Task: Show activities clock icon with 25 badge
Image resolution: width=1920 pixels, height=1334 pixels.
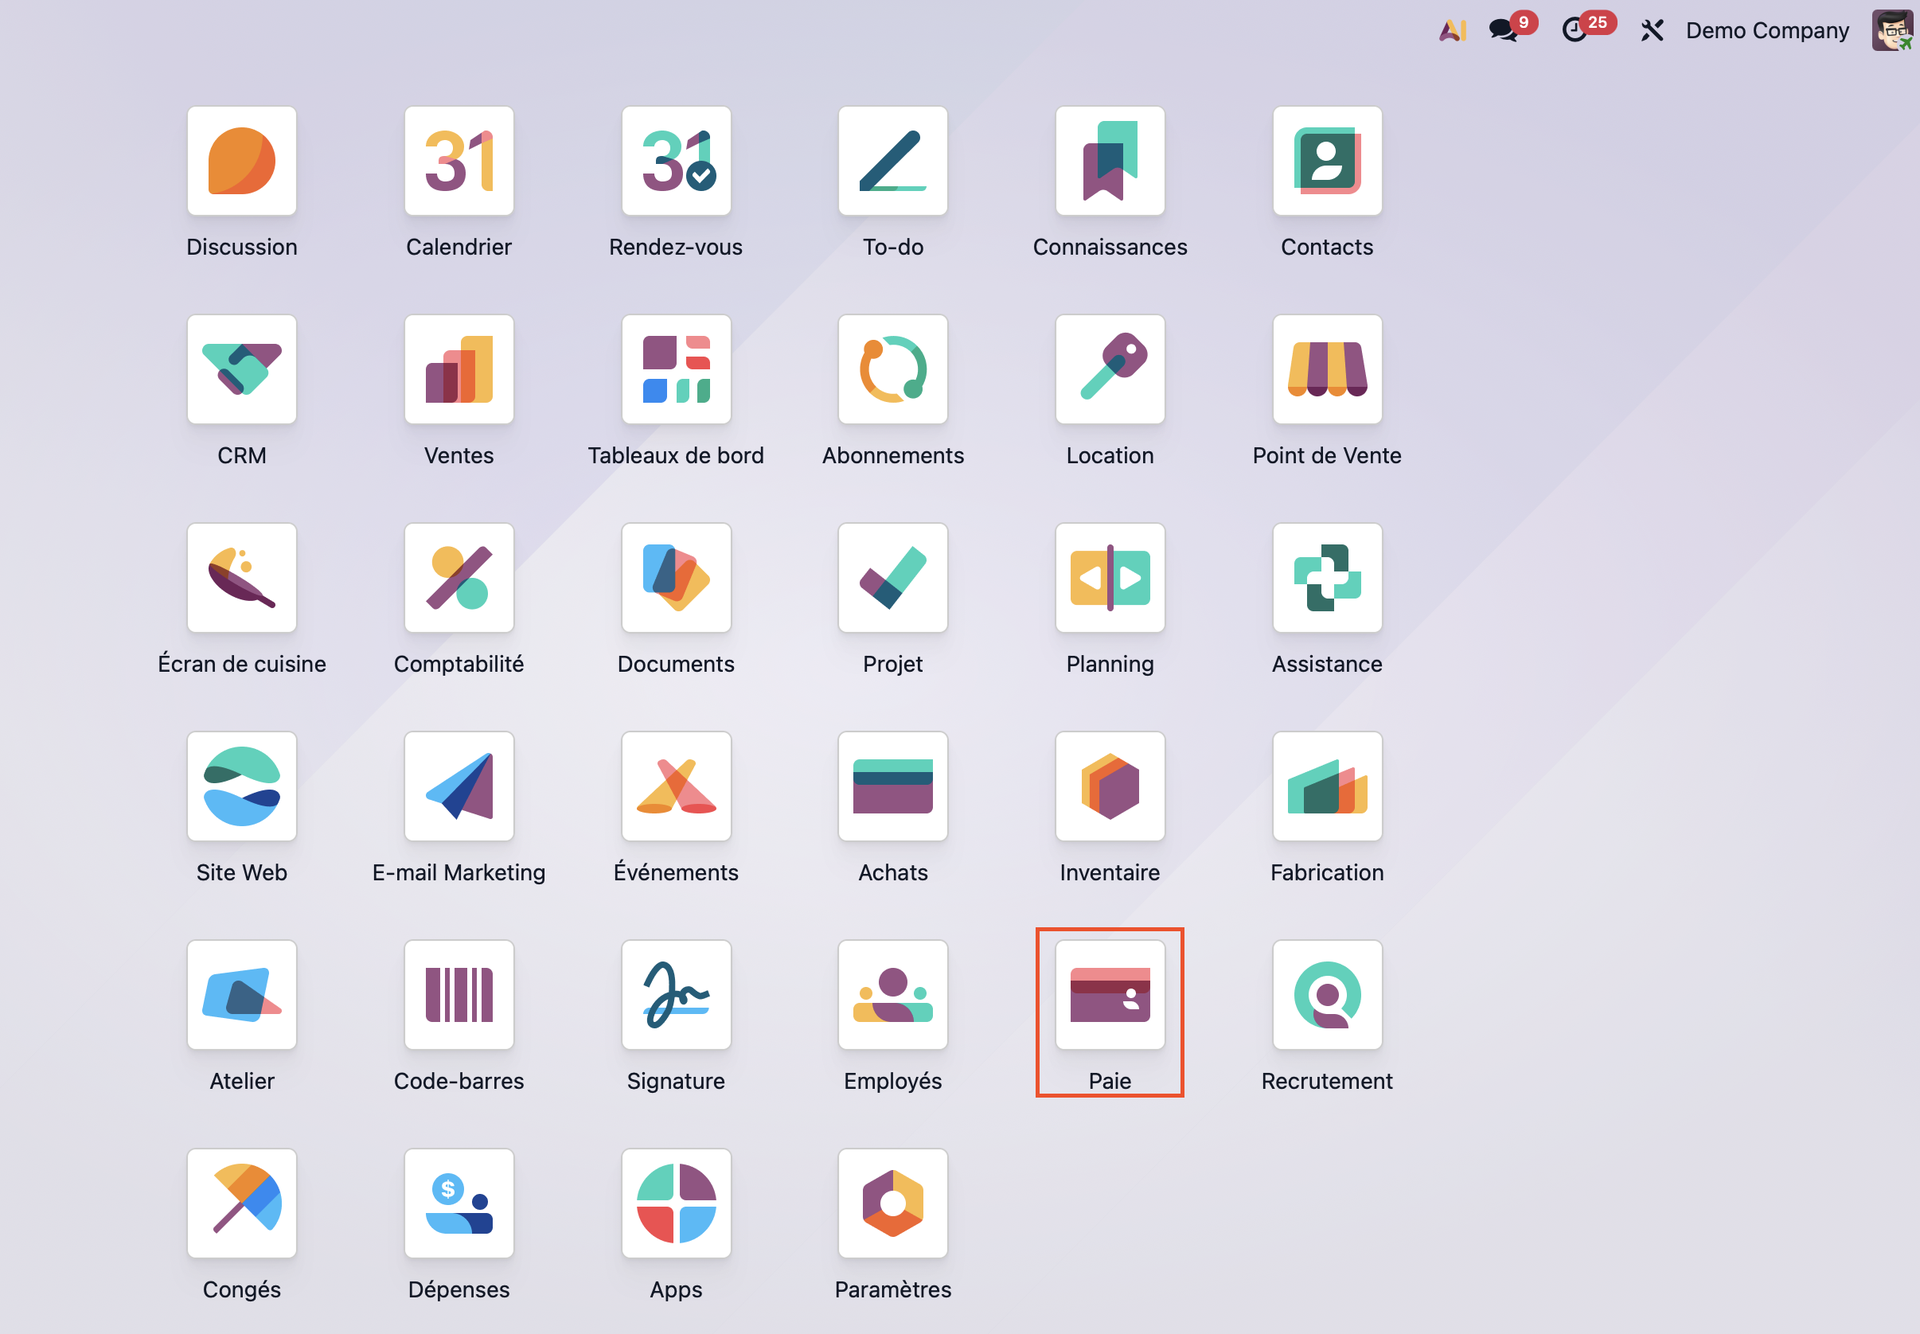Action: 1575,31
